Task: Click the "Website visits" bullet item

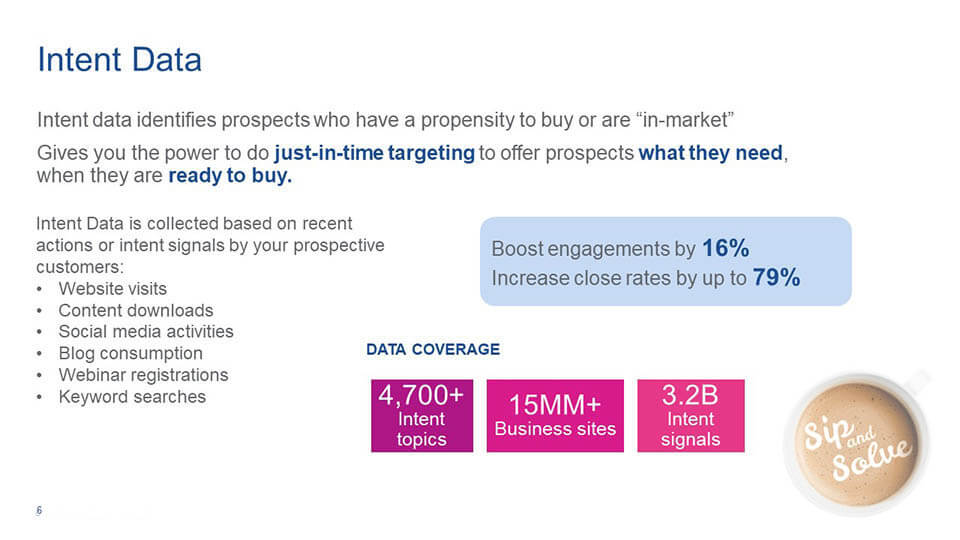Action: tap(113, 289)
